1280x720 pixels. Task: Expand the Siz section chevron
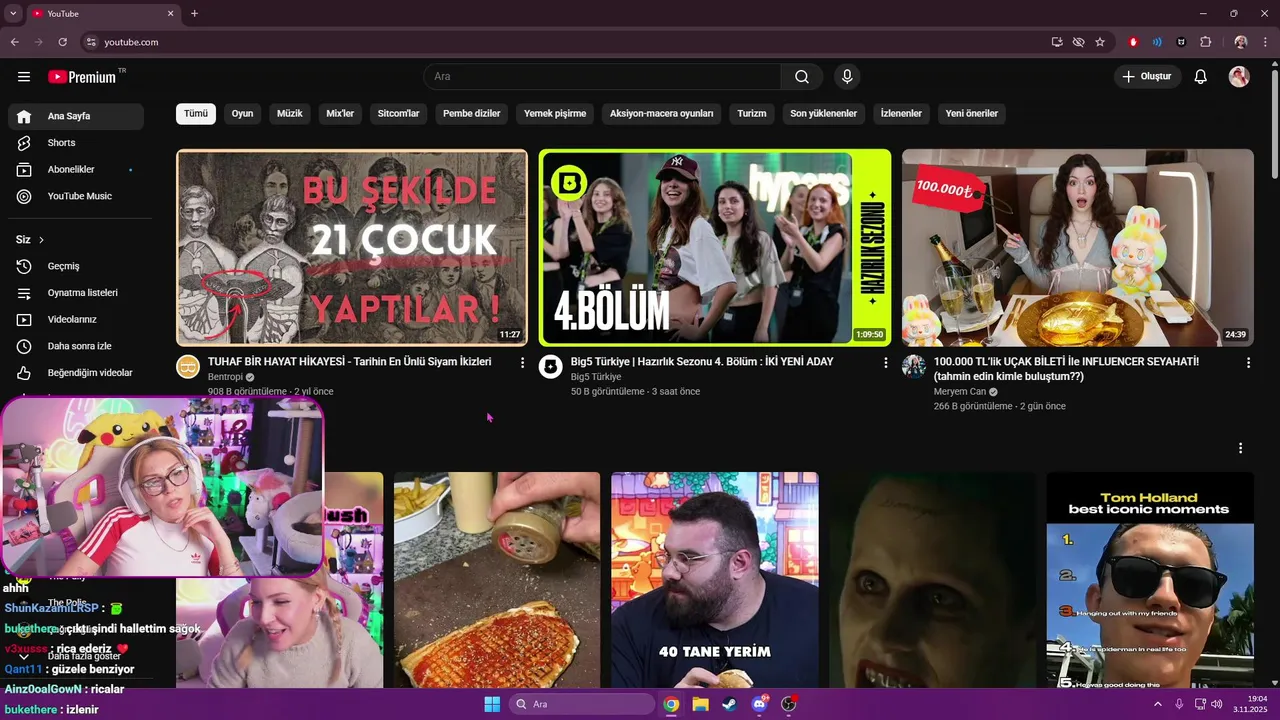coord(41,240)
